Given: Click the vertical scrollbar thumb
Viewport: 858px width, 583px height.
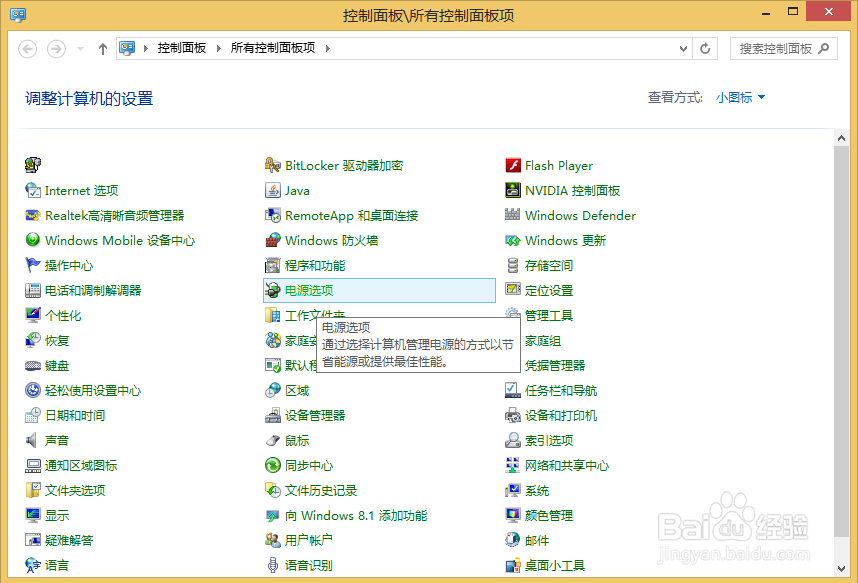Looking at the screenshot, I should (842, 341).
